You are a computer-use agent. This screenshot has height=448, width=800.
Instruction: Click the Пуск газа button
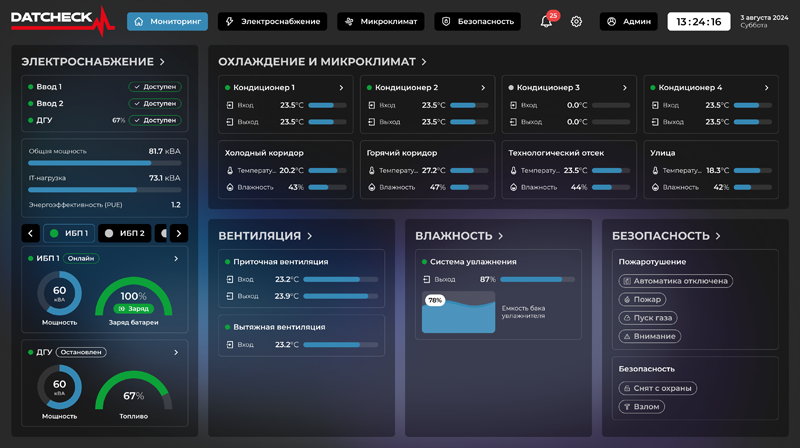(648, 318)
